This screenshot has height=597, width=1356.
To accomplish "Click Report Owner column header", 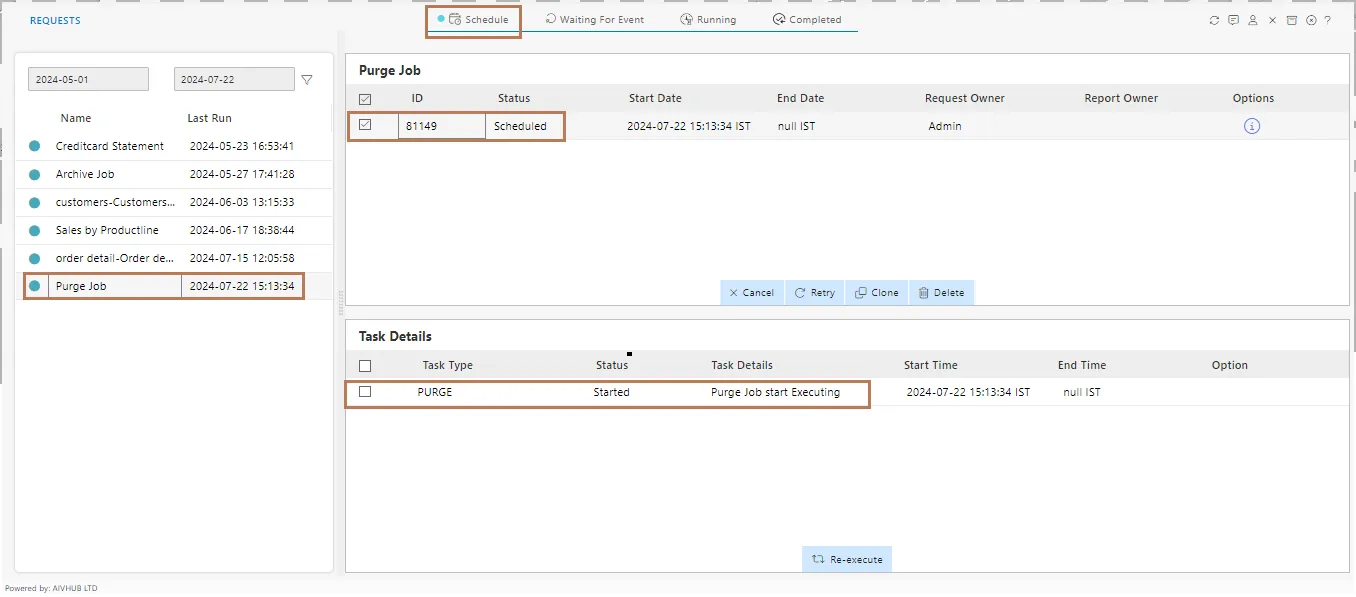I will [x=1121, y=98].
